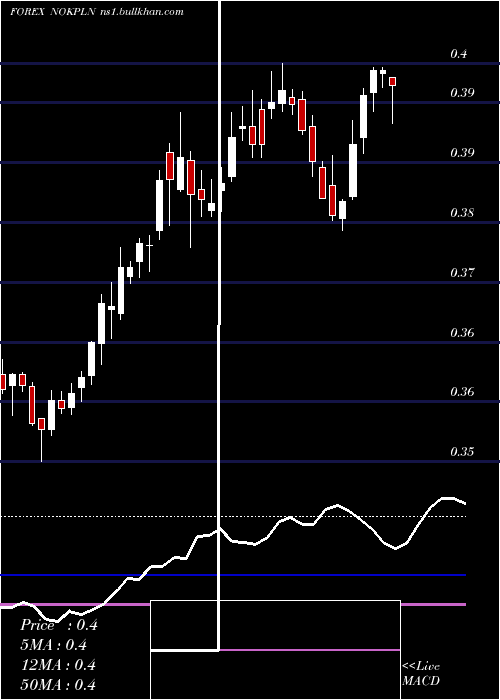500x700 pixels.
Task: Click the 5MA : 0.4 readout
Action: pos(54,645)
